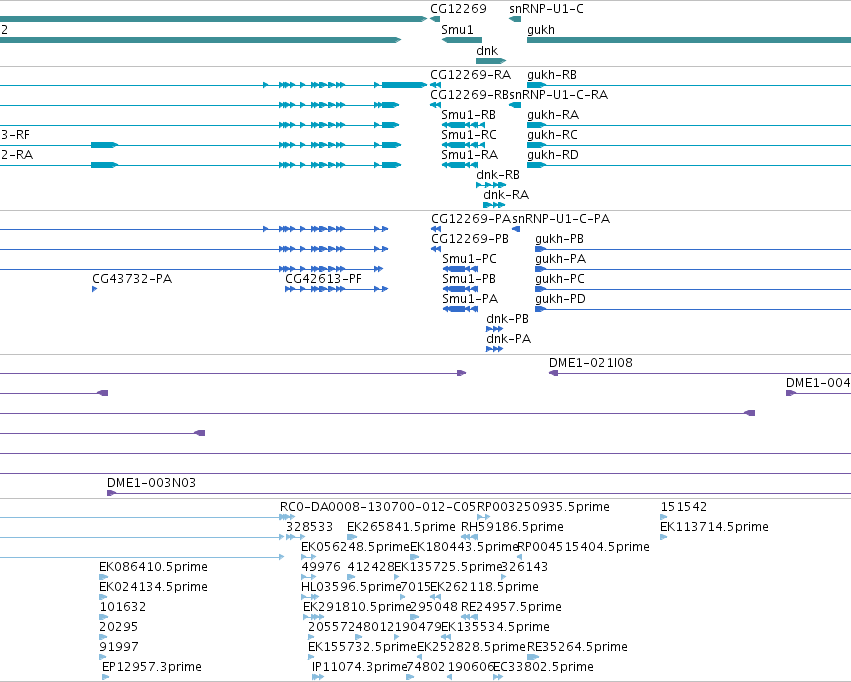The image size is (851, 682).
Task: Select the EK056248.5prime EST label
Action: 355,547
